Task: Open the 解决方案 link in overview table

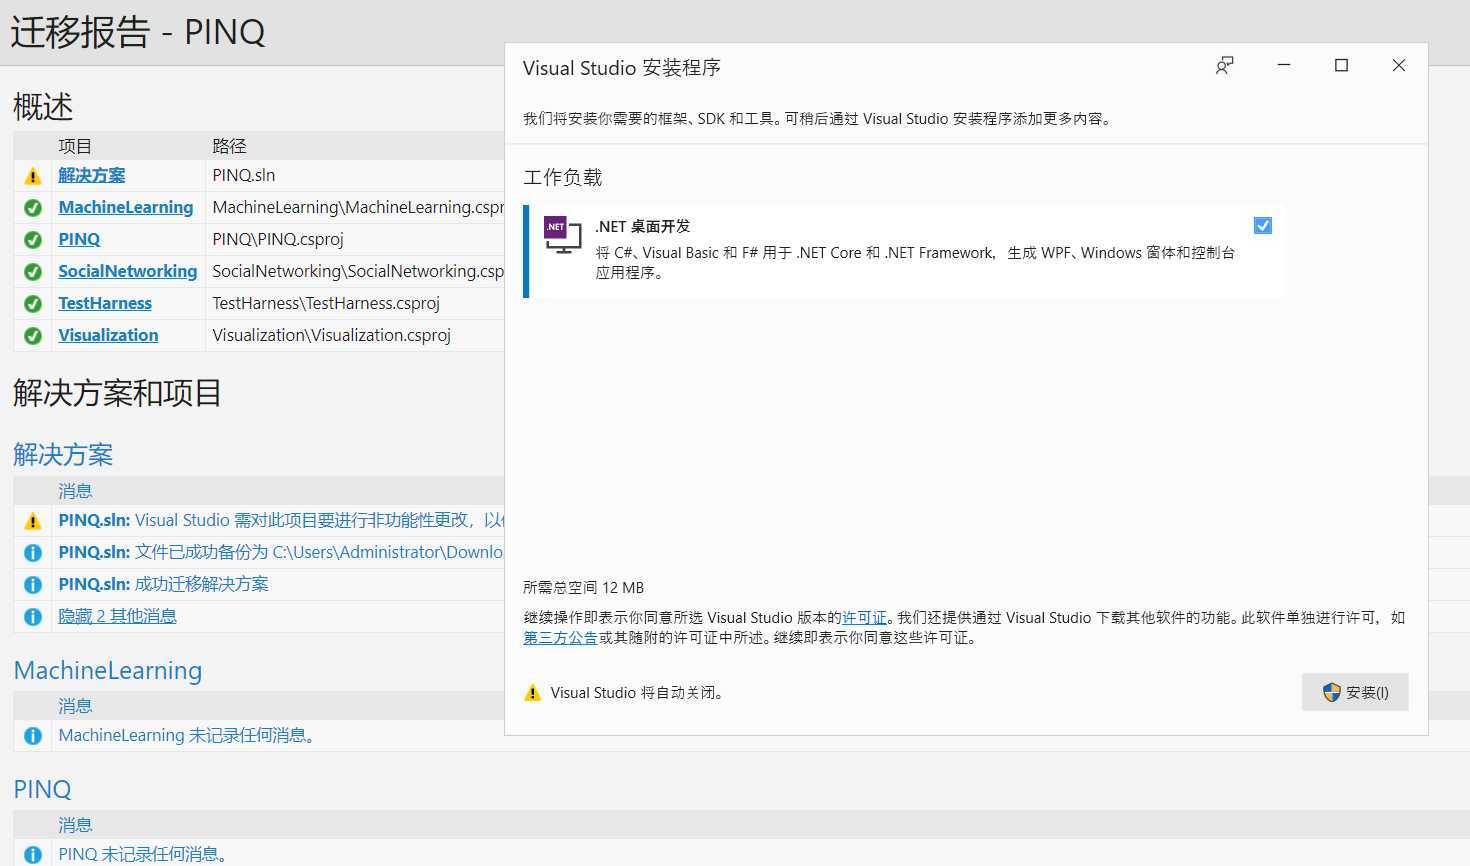Action: click(x=92, y=175)
